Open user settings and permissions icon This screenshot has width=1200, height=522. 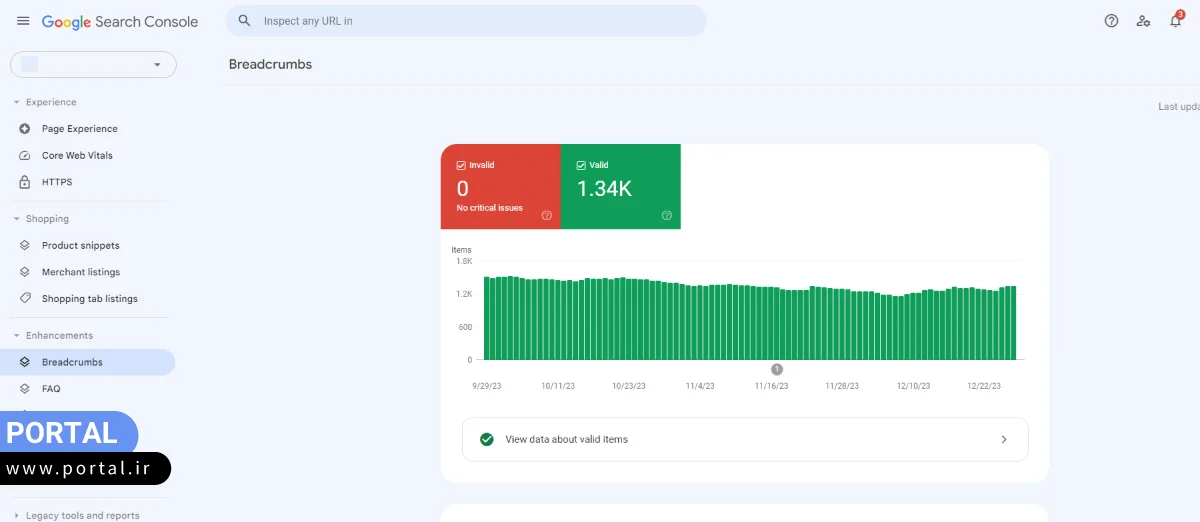pyautogui.click(x=1143, y=21)
